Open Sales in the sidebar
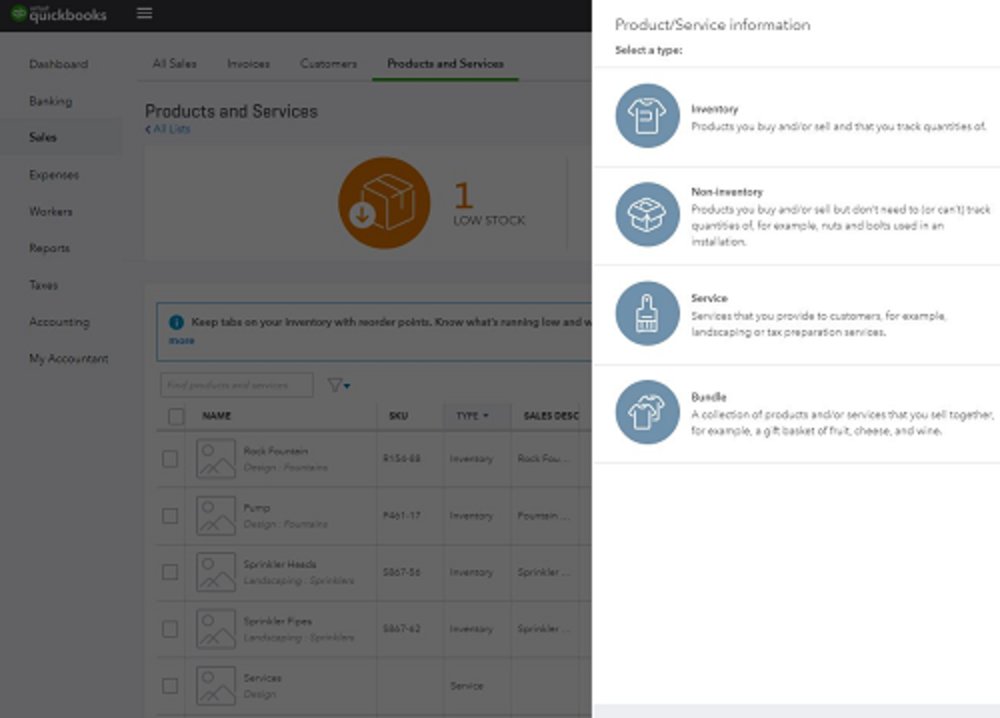Screen dimensions: 1000x718 click(x=43, y=137)
